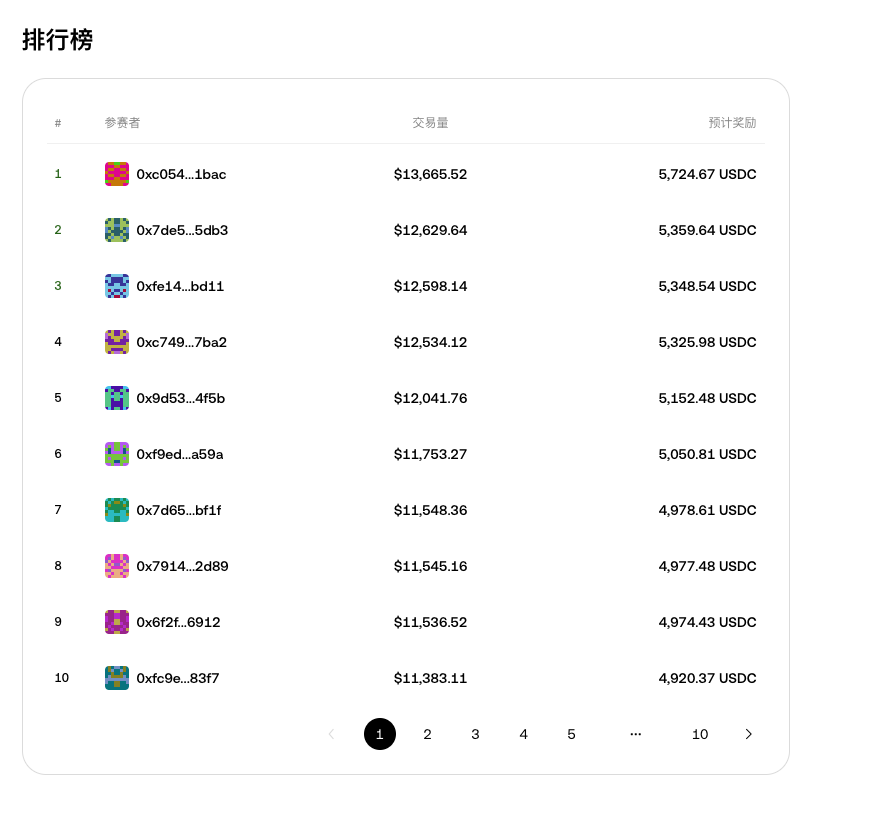889x827 pixels.
Task: Click volume value $12,534.12
Action: click(430, 342)
